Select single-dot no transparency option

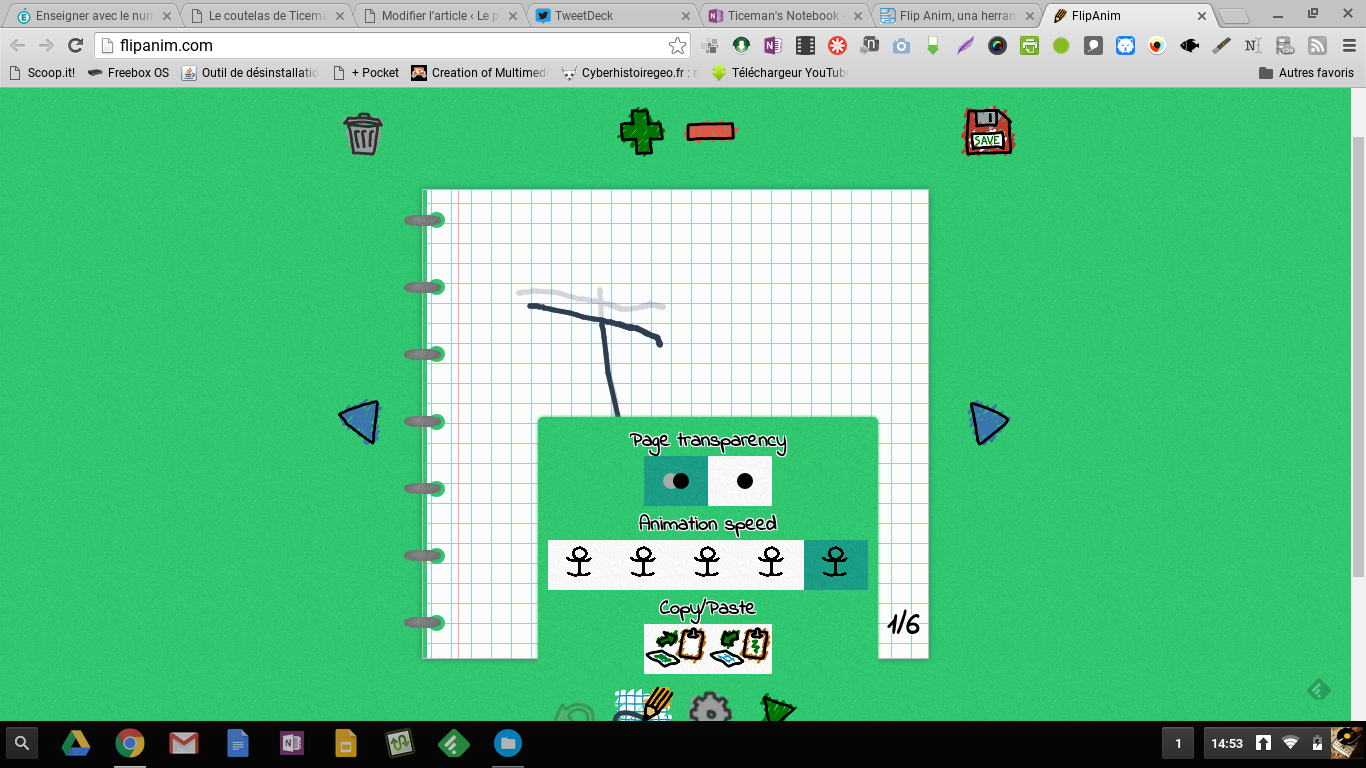[x=740, y=481]
